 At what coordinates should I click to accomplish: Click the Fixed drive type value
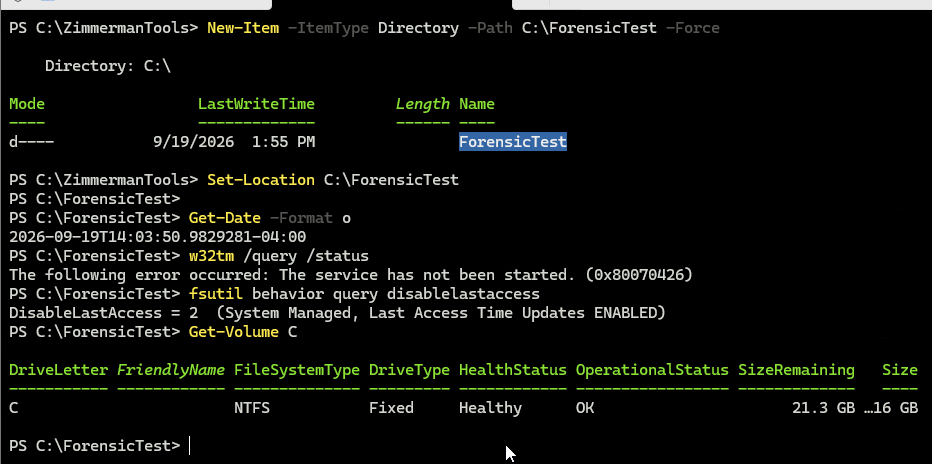point(391,408)
